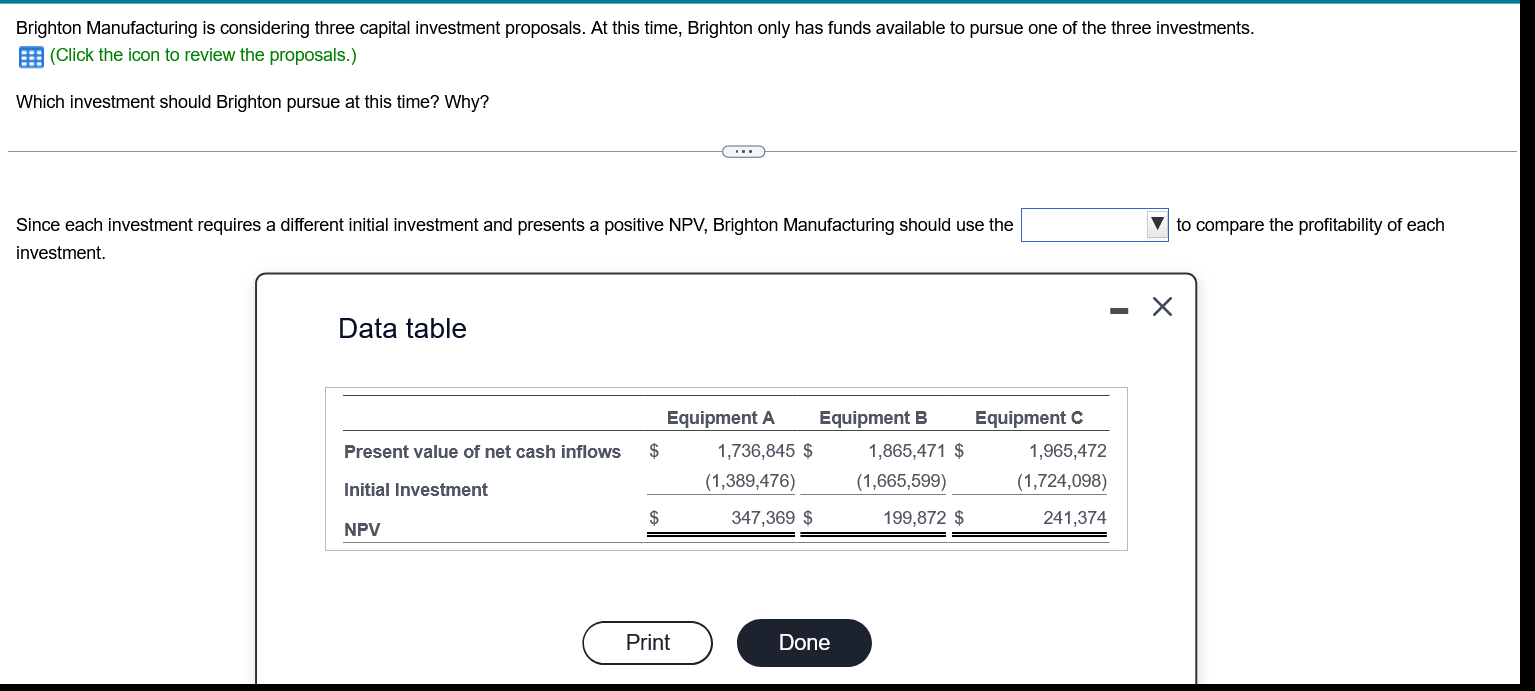
Task: Expand the ellipsis divider handle
Action: 743,152
